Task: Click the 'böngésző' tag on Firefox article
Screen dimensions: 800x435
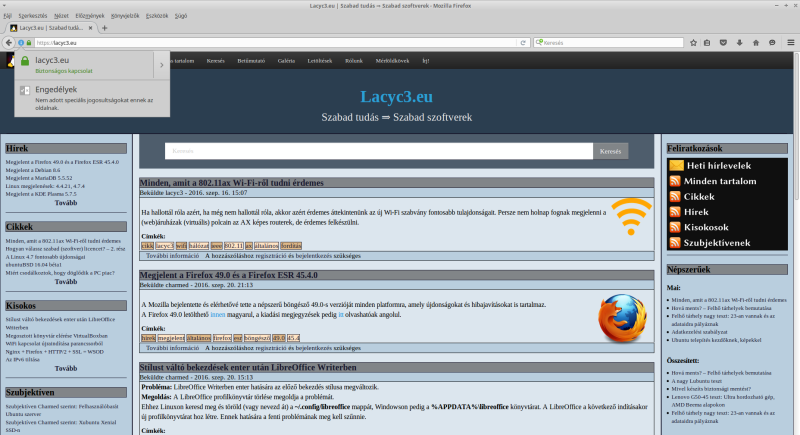Action: point(257,338)
